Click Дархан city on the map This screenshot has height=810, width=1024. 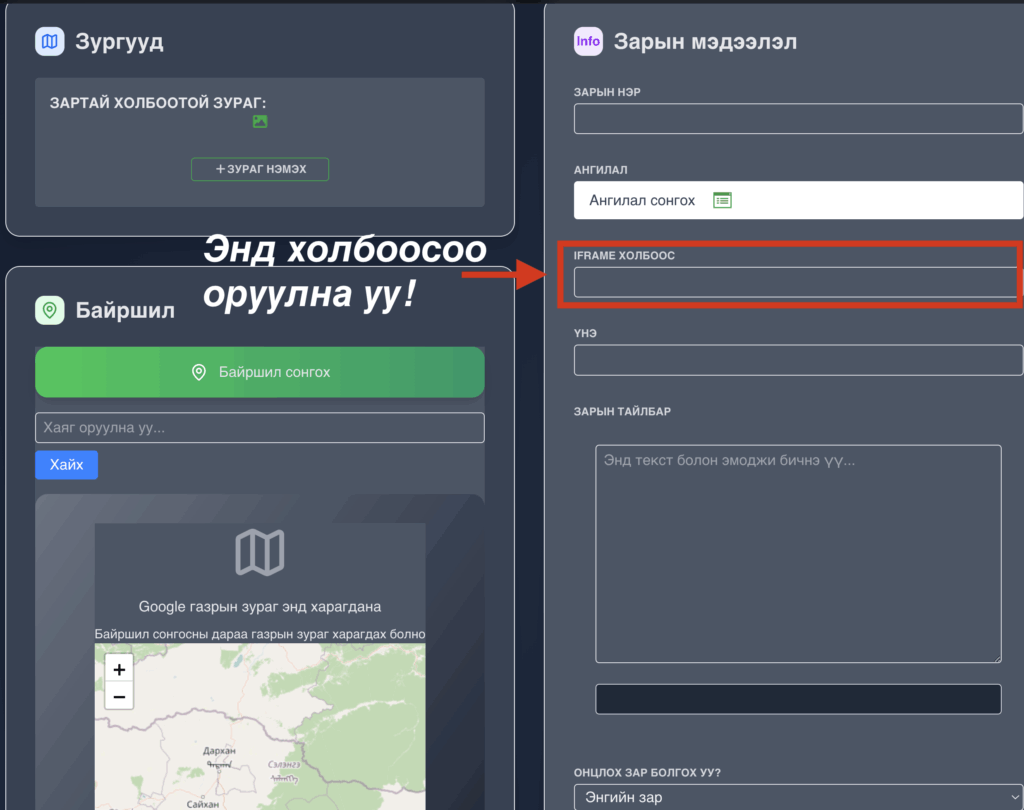tap(218, 751)
